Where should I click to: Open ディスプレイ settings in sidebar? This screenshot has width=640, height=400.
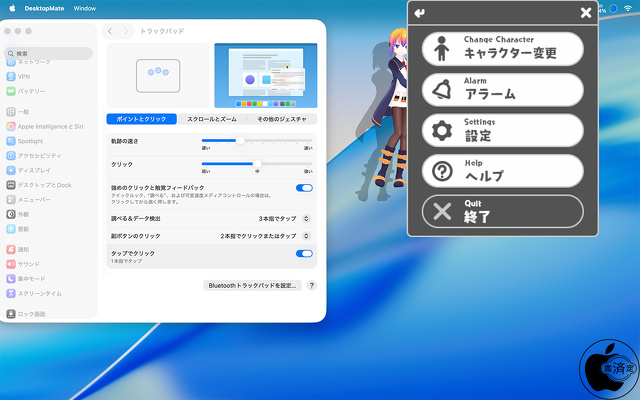[x=29, y=170]
